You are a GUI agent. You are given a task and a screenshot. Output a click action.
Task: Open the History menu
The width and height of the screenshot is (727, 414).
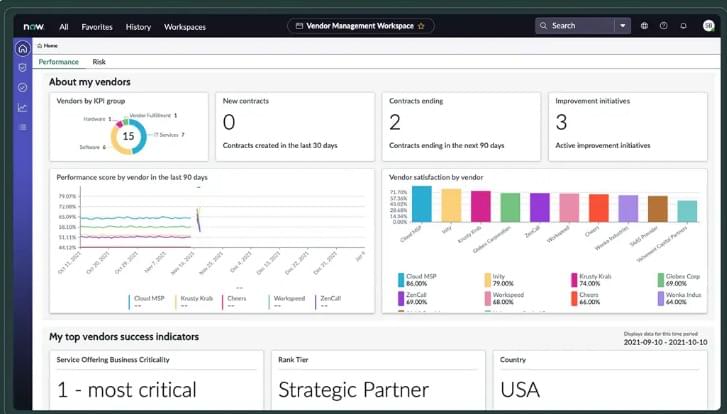pos(138,27)
